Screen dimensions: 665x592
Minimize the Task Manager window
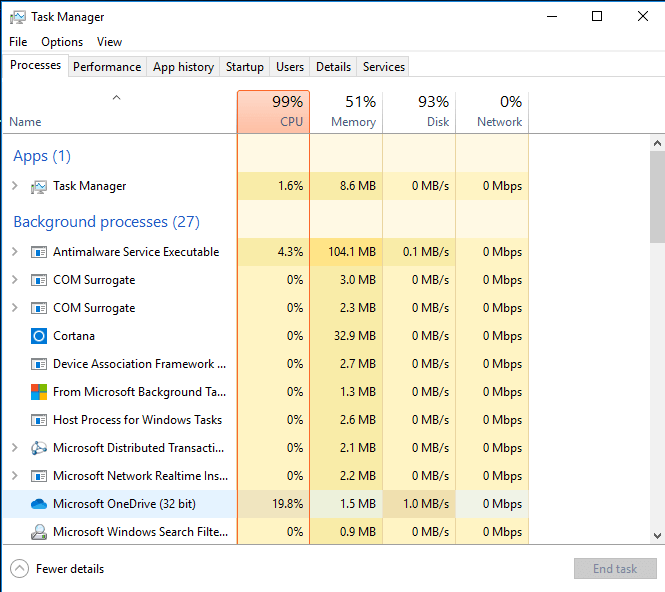coord(552,17)
